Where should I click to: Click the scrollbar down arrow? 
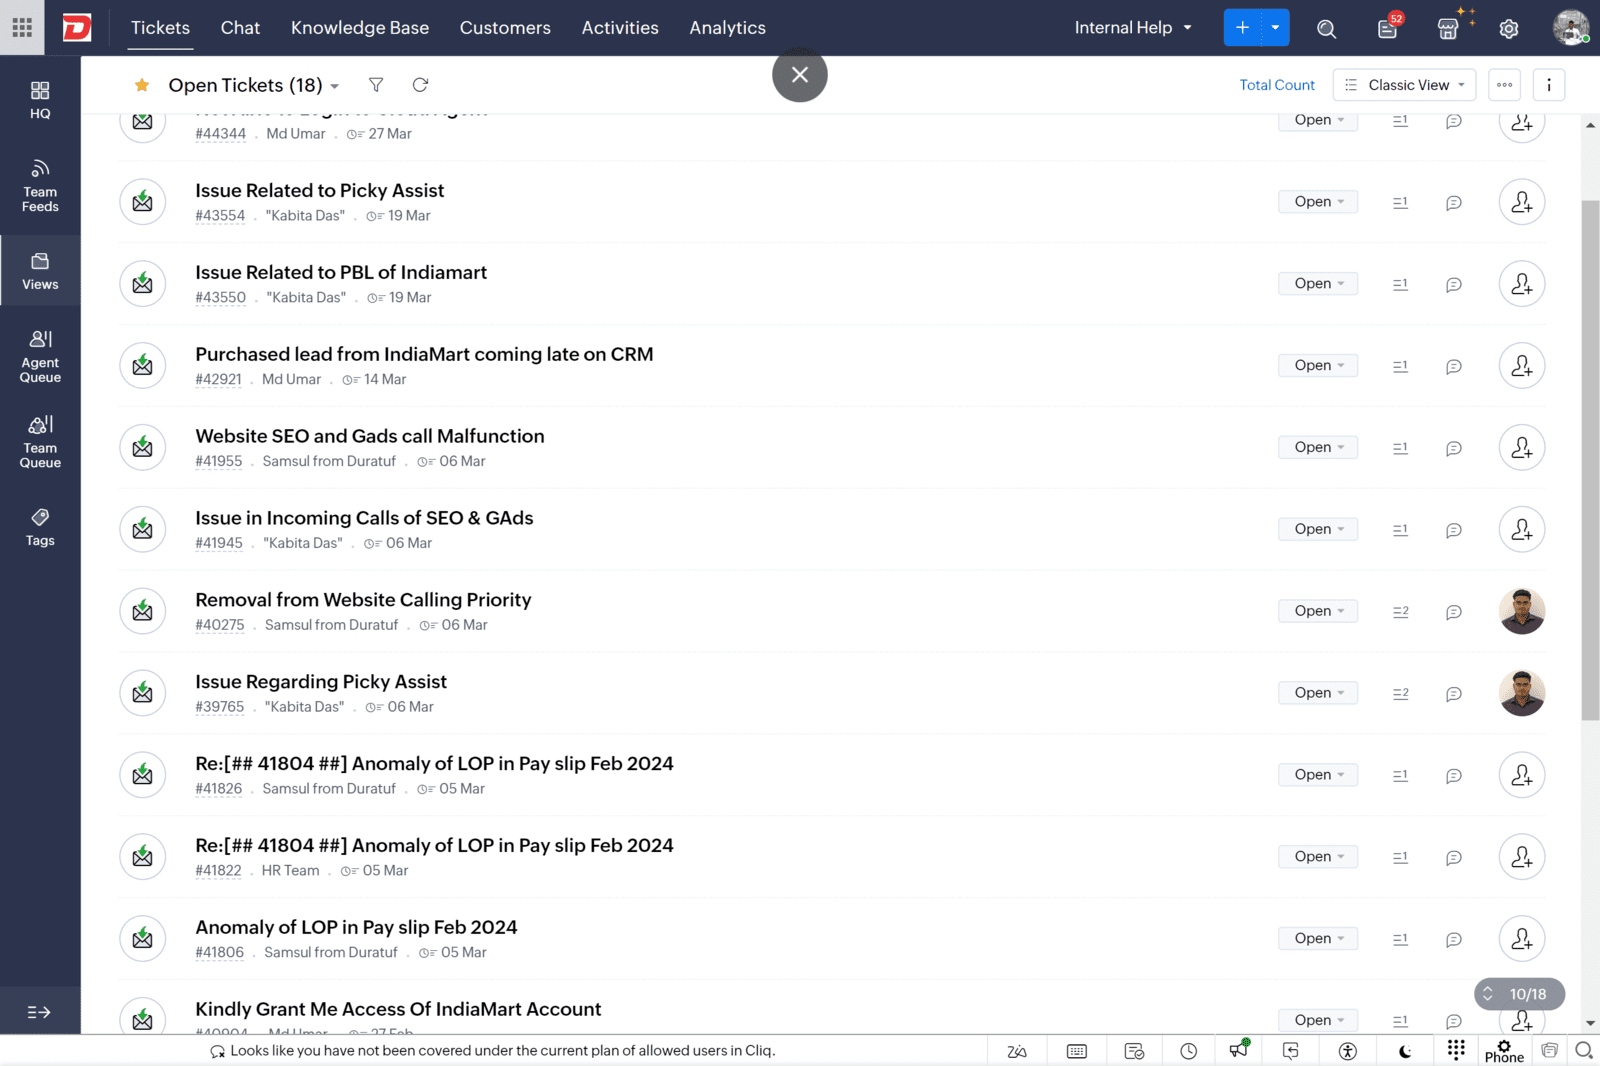pos(1590,1024)
